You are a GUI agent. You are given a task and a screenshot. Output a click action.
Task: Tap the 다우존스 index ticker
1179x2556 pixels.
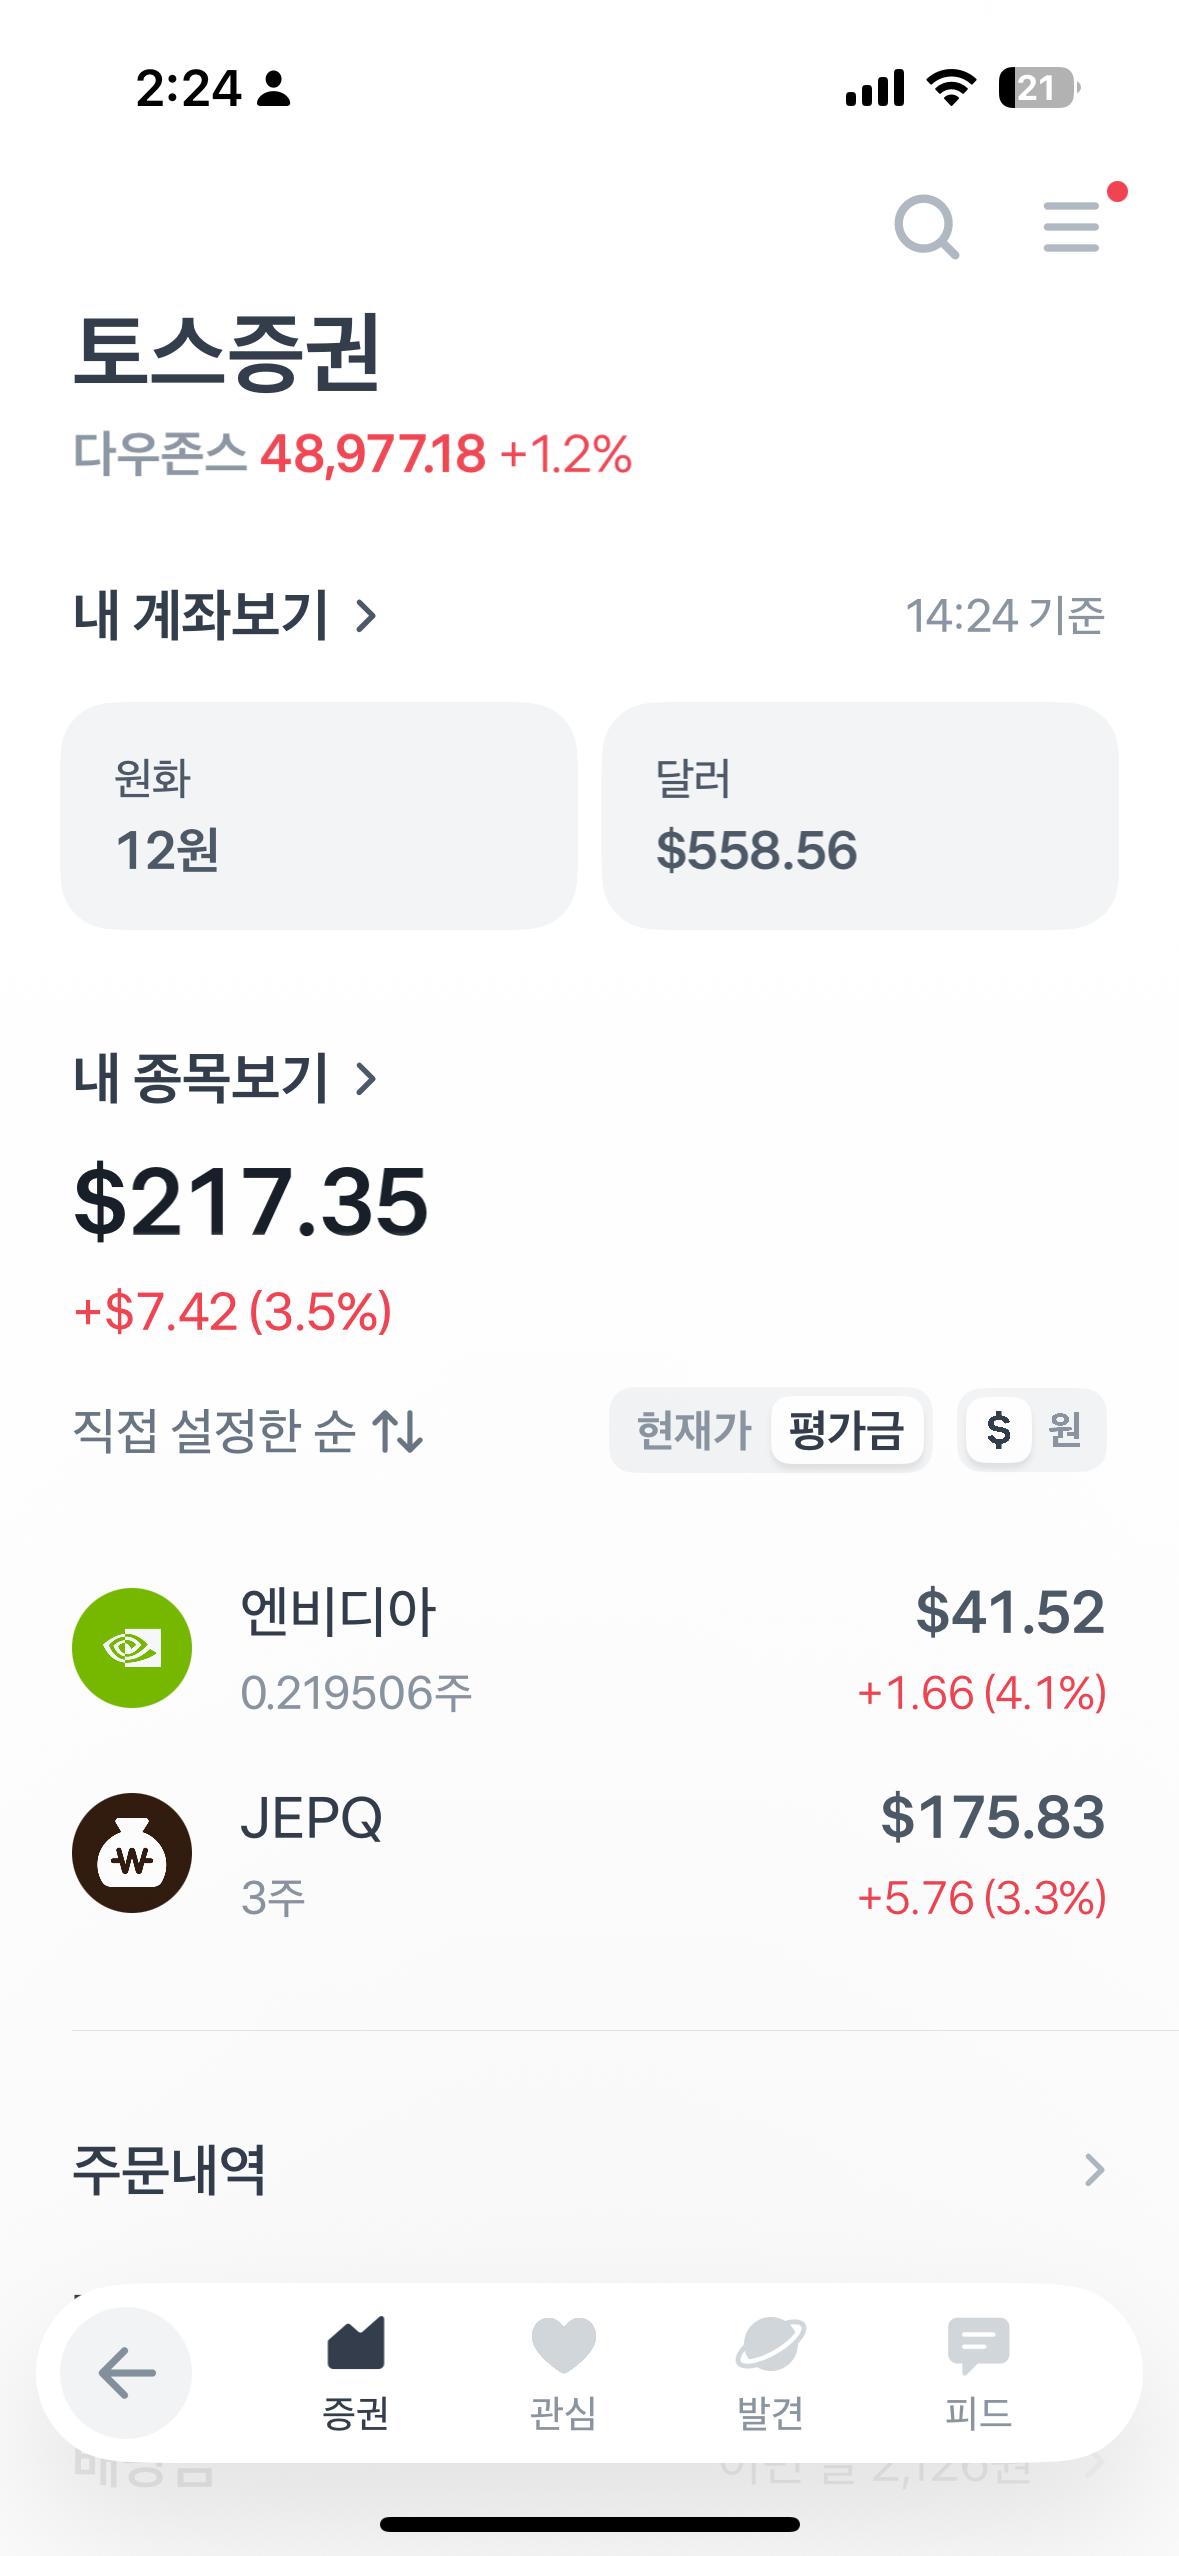352,454
